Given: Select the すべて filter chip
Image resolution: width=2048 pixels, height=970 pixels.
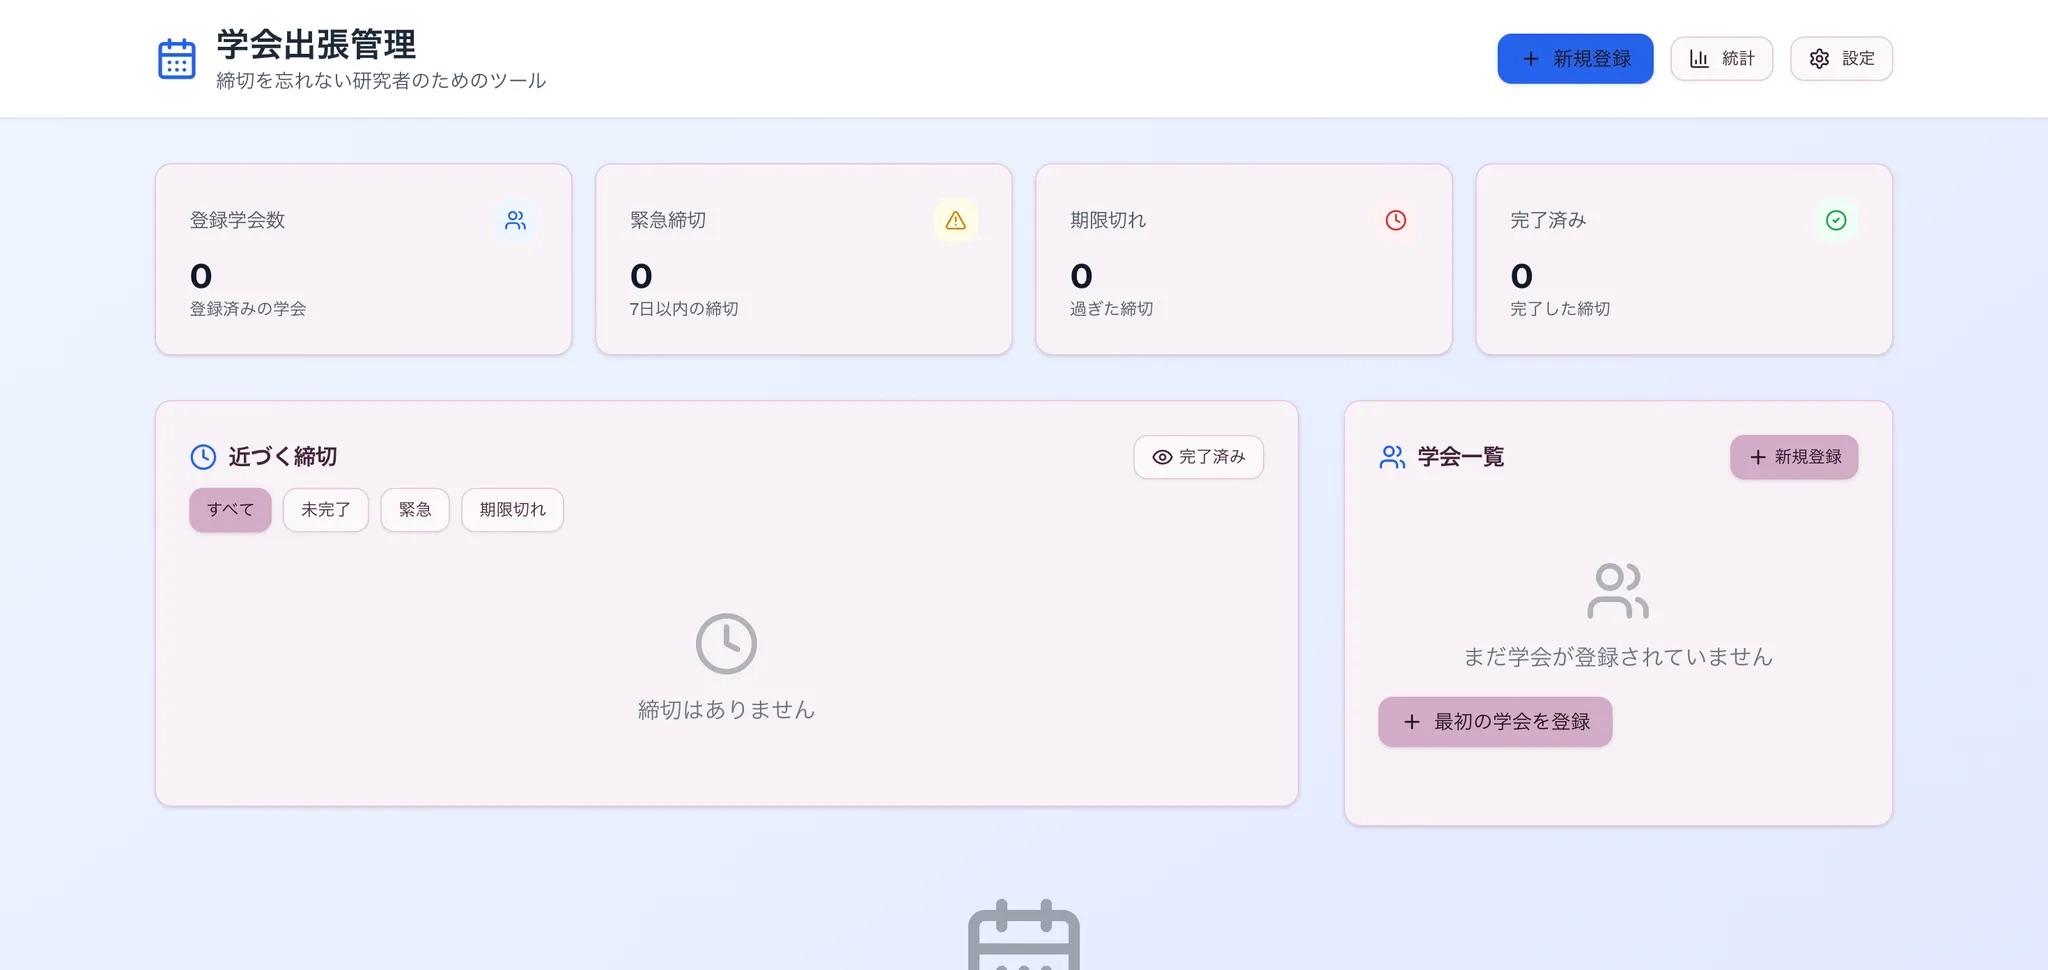Looking at the screenshot, I should tap(230, 510).
